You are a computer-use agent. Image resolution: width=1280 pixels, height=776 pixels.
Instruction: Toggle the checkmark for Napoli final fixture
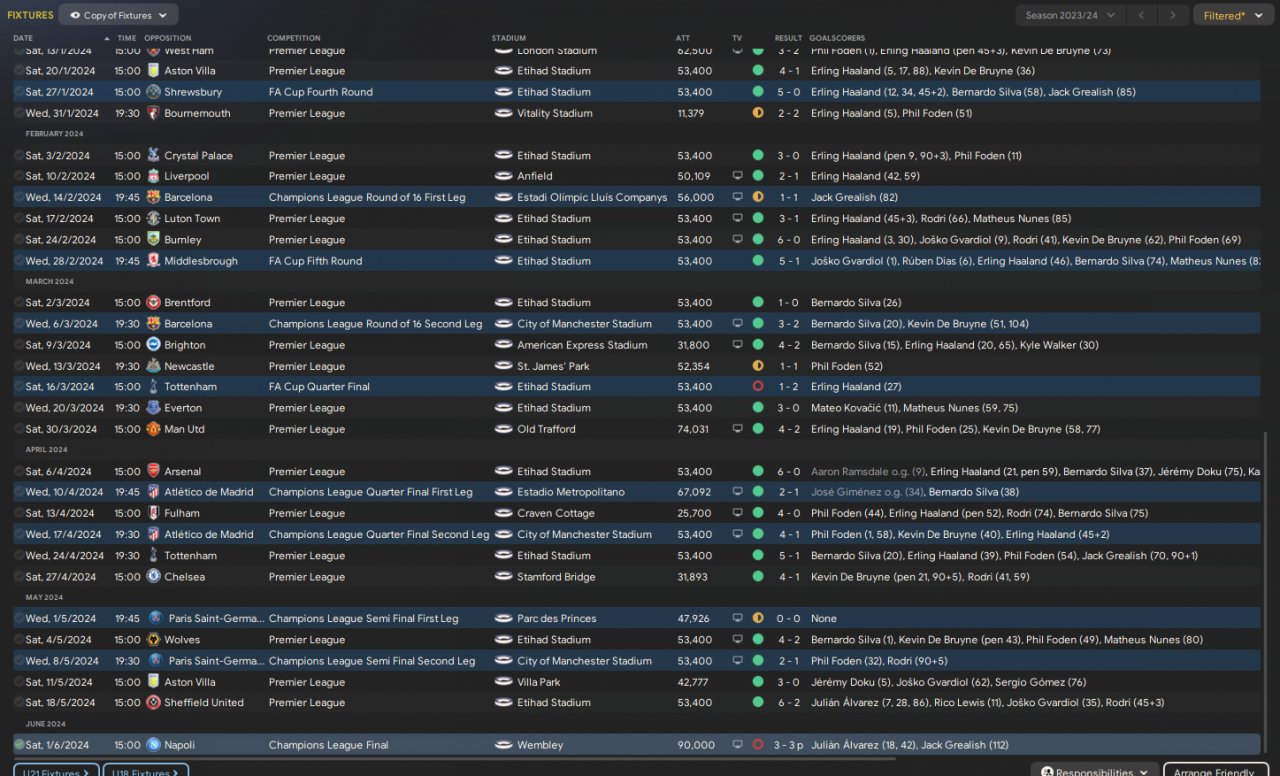pyautogui.click(x=19, y=745)
